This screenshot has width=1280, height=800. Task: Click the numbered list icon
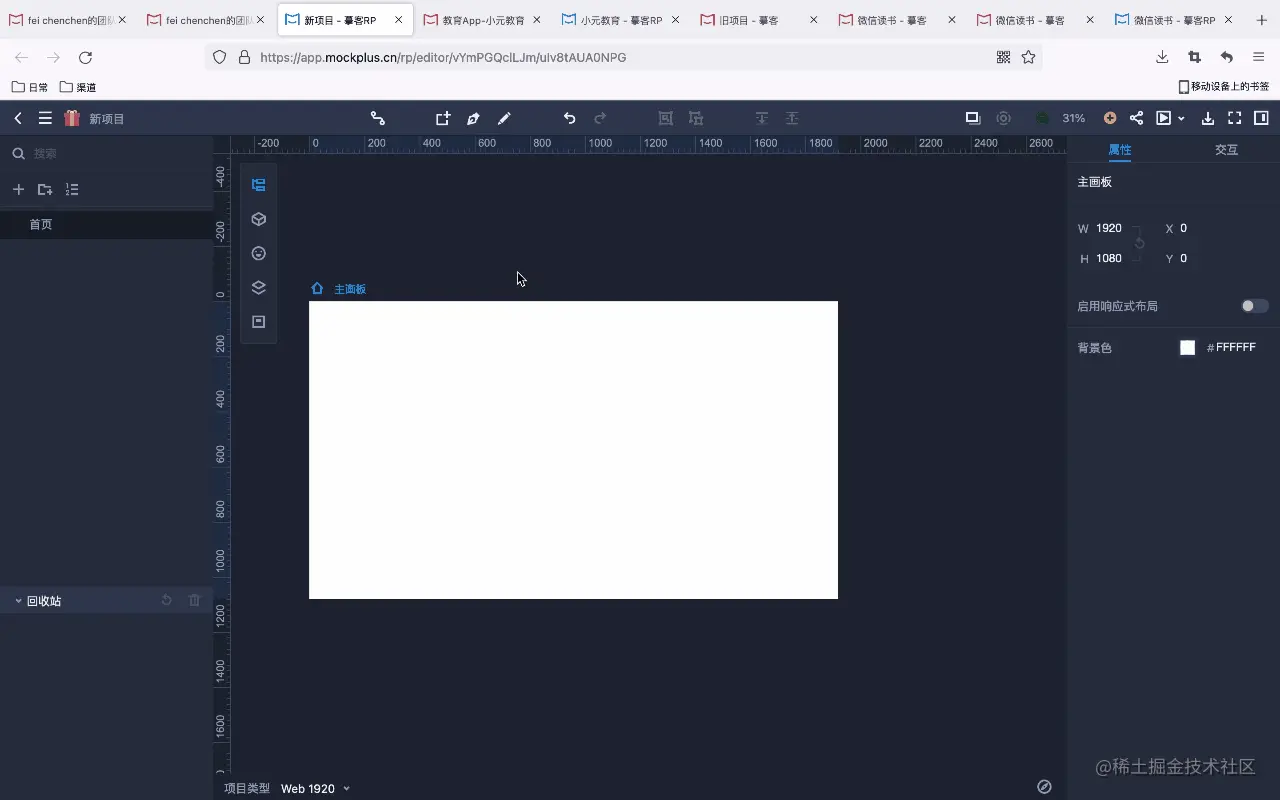click(72, 189)
